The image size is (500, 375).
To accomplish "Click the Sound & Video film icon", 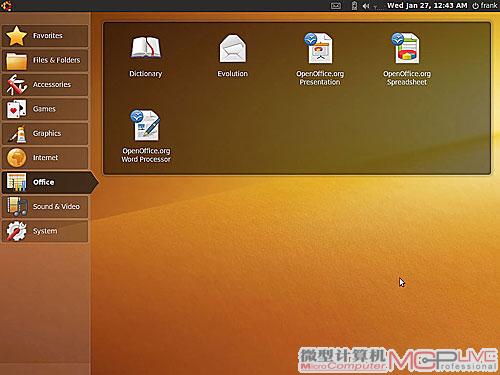I will [x=17, y=207].
